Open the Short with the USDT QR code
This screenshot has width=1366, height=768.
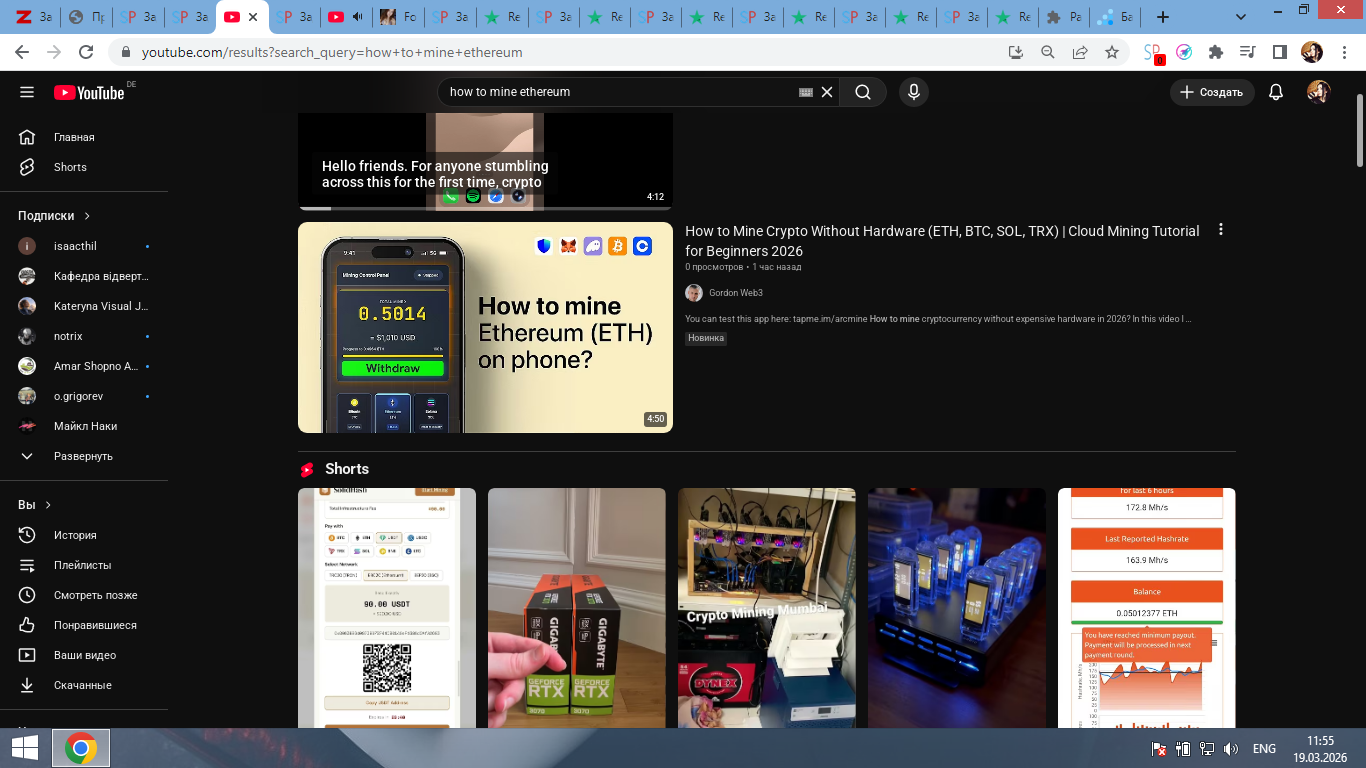pyautogui.click(x=387, y=608)
